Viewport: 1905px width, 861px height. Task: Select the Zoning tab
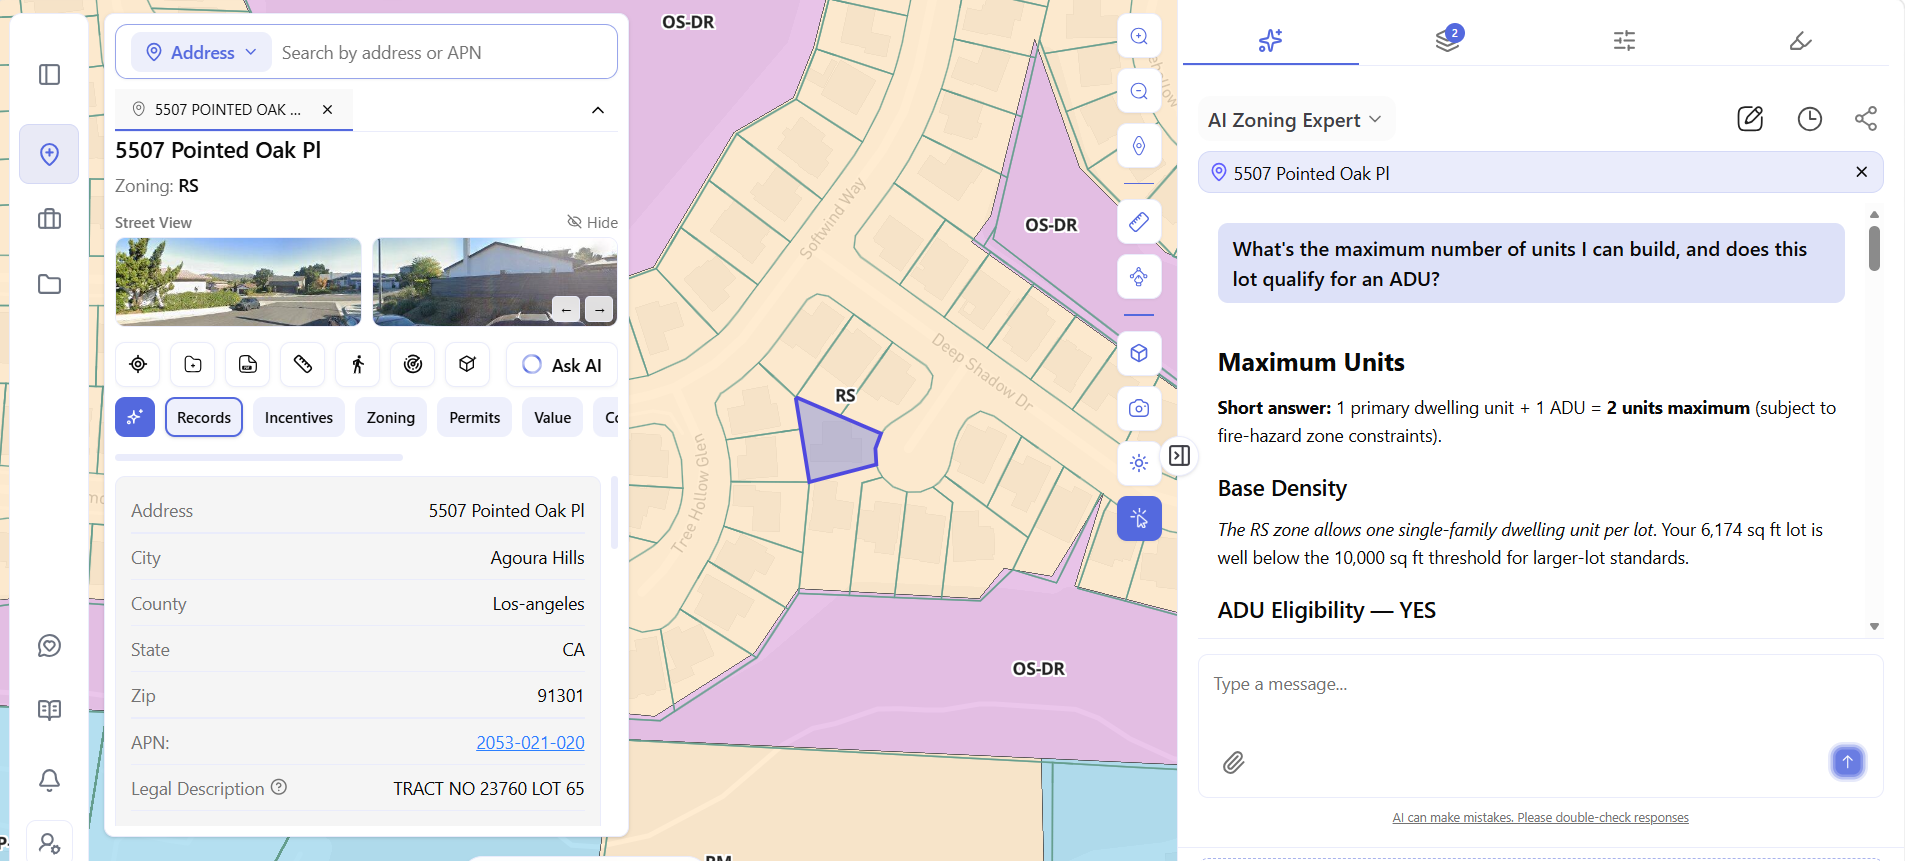click(x=391, y=417)
